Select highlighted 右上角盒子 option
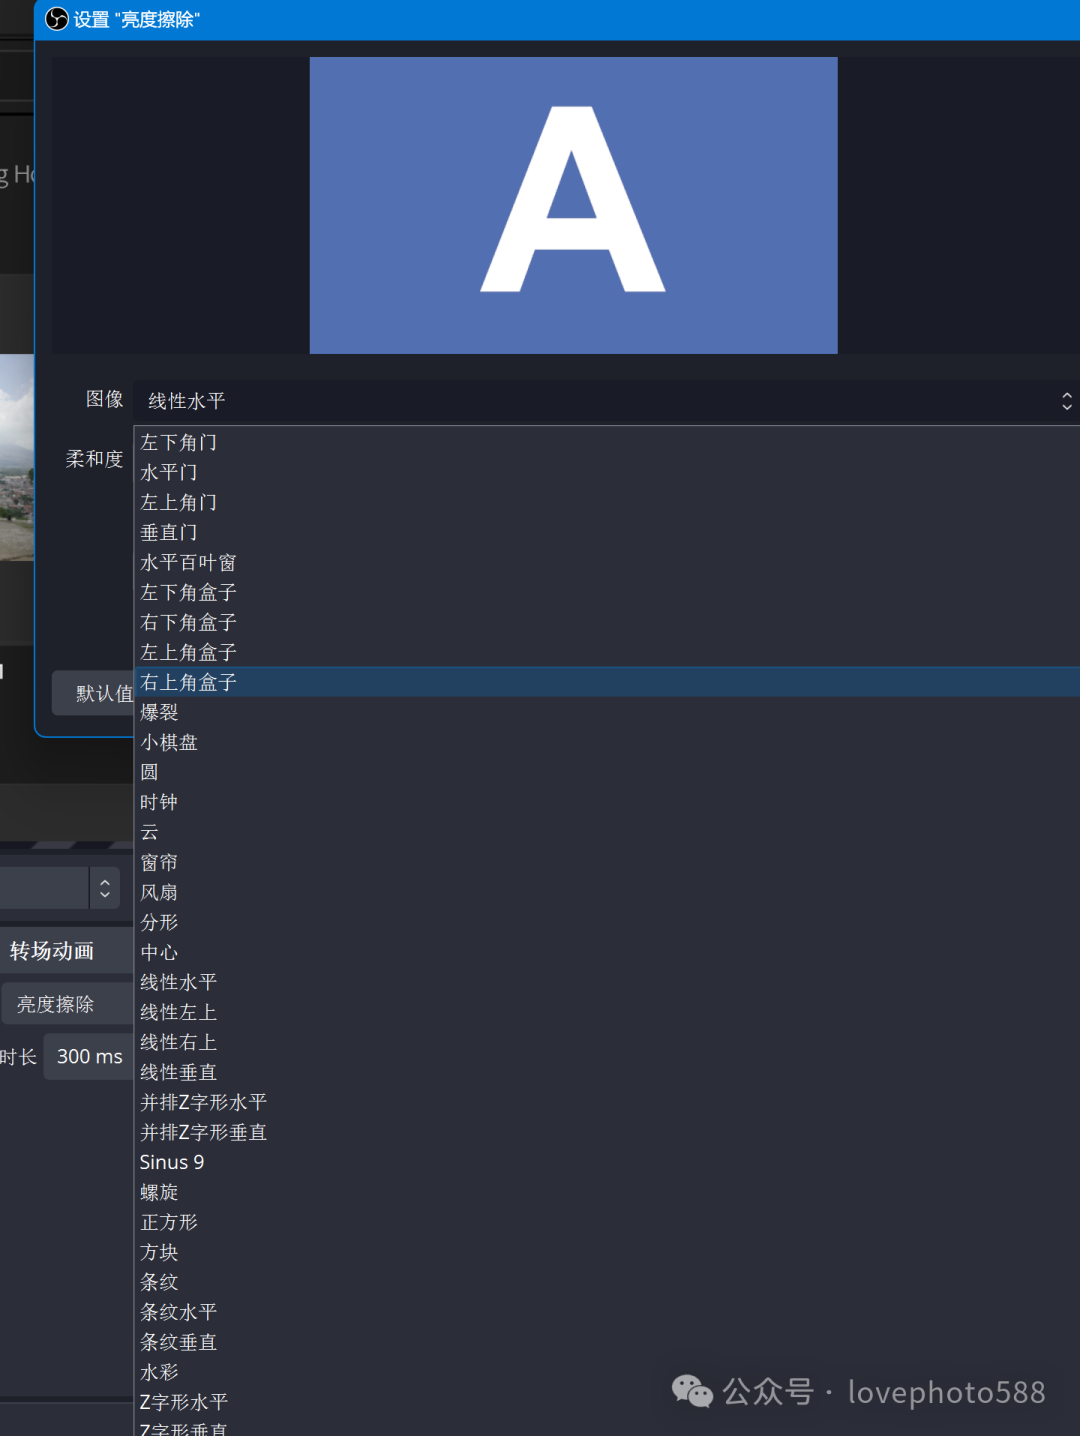Screen dimensions: 1080x1436 189,682
